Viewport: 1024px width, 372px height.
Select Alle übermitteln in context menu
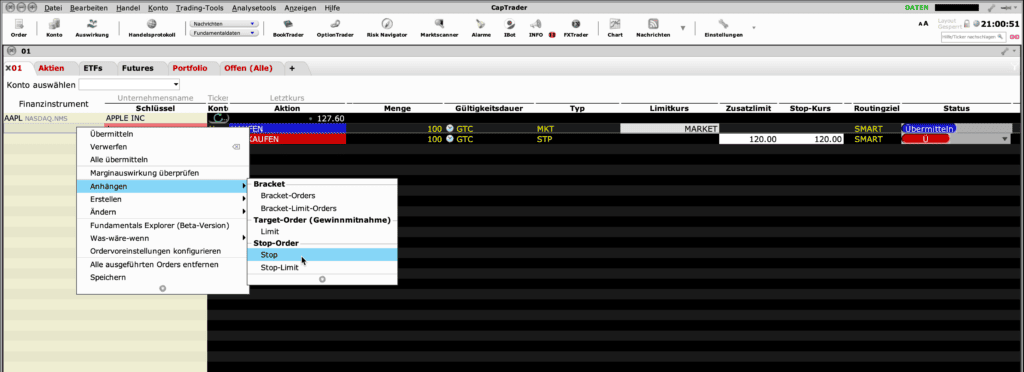pyautogui.click(x=163, y=160)
